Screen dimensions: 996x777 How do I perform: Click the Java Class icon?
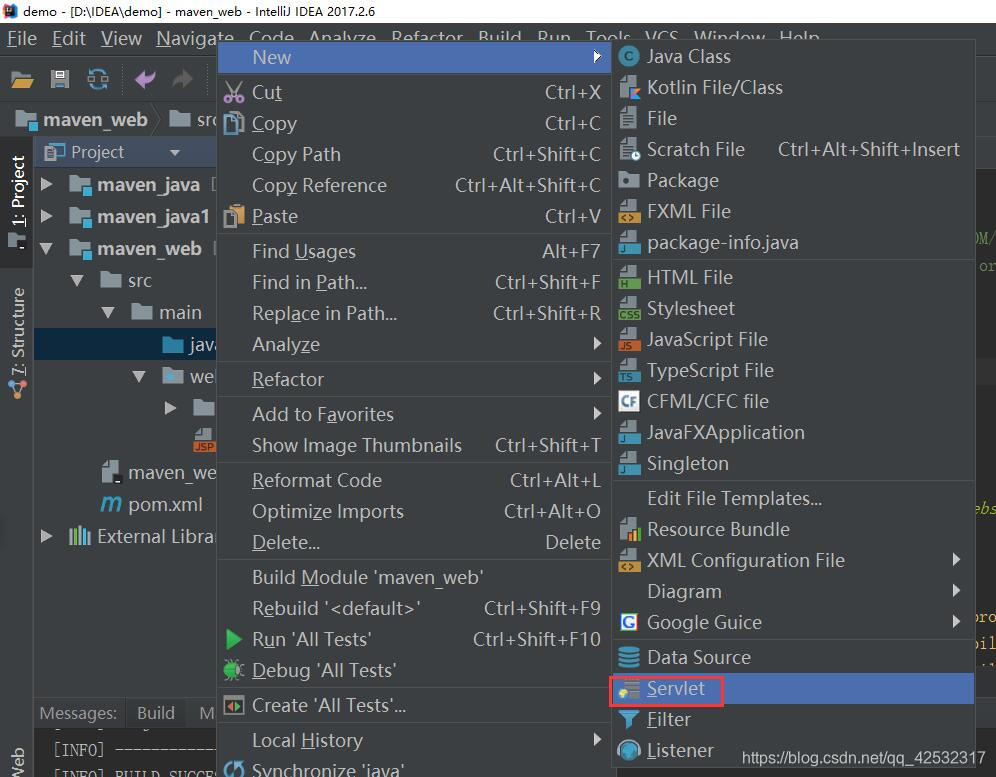click(629, 57)
